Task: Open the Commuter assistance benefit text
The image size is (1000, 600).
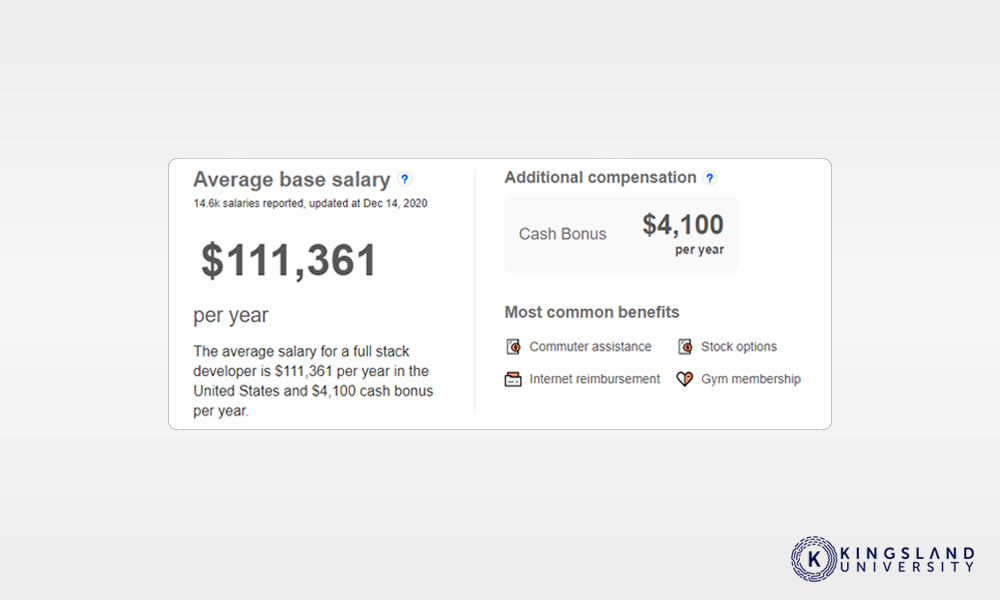Action: coord(591,346)
